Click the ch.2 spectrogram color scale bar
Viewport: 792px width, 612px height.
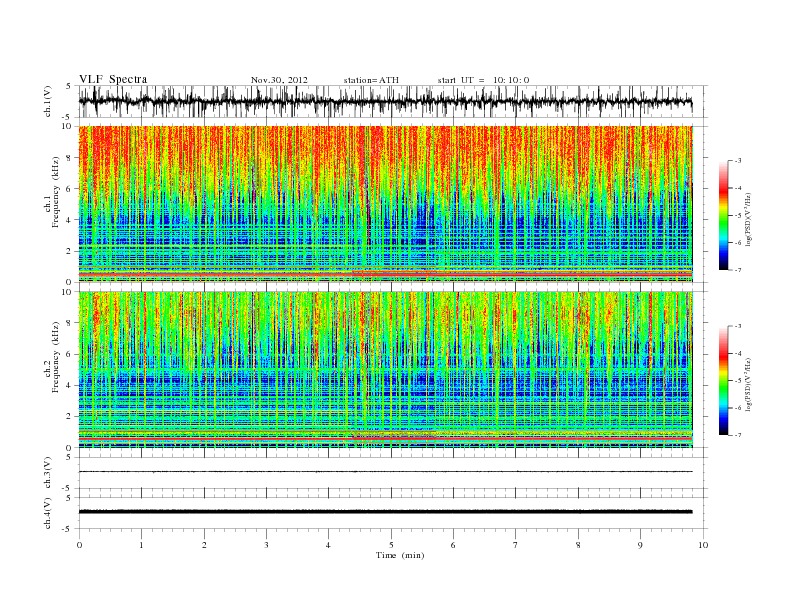(723, 381)
